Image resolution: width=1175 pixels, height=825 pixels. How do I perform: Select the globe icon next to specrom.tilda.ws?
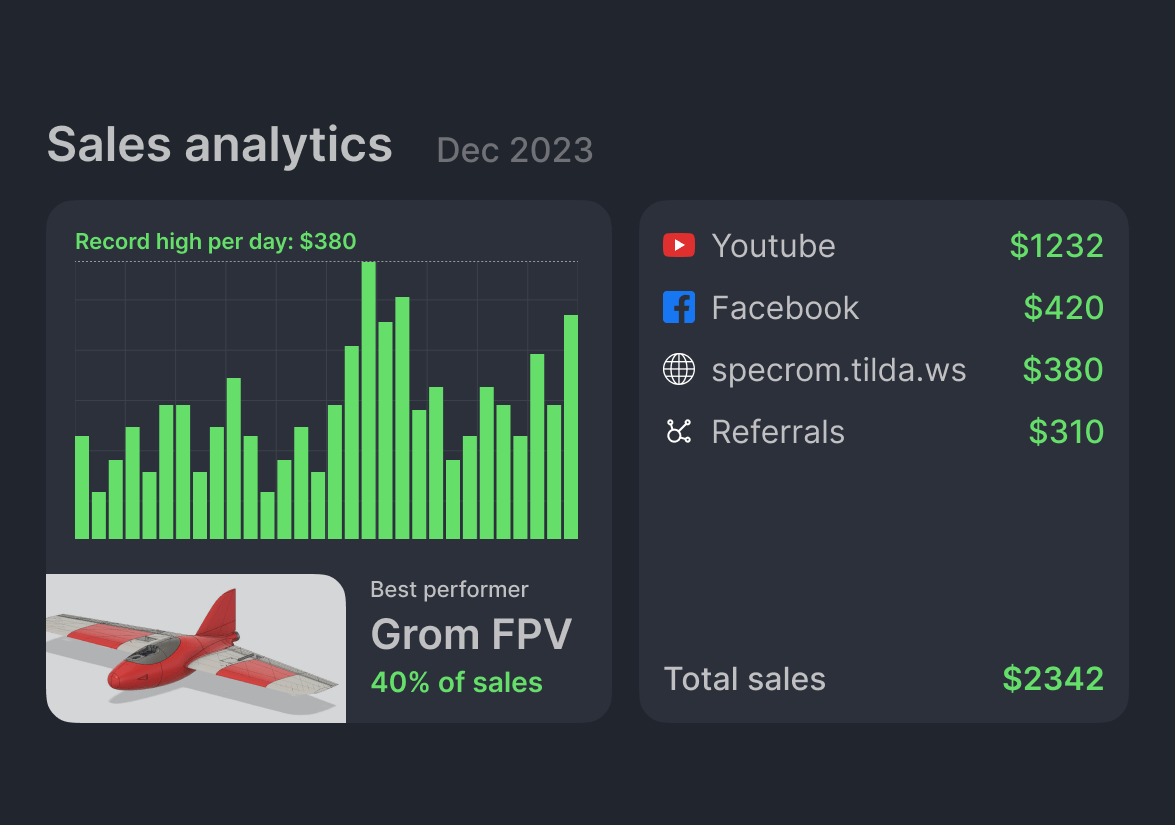(x=679, y=369)
